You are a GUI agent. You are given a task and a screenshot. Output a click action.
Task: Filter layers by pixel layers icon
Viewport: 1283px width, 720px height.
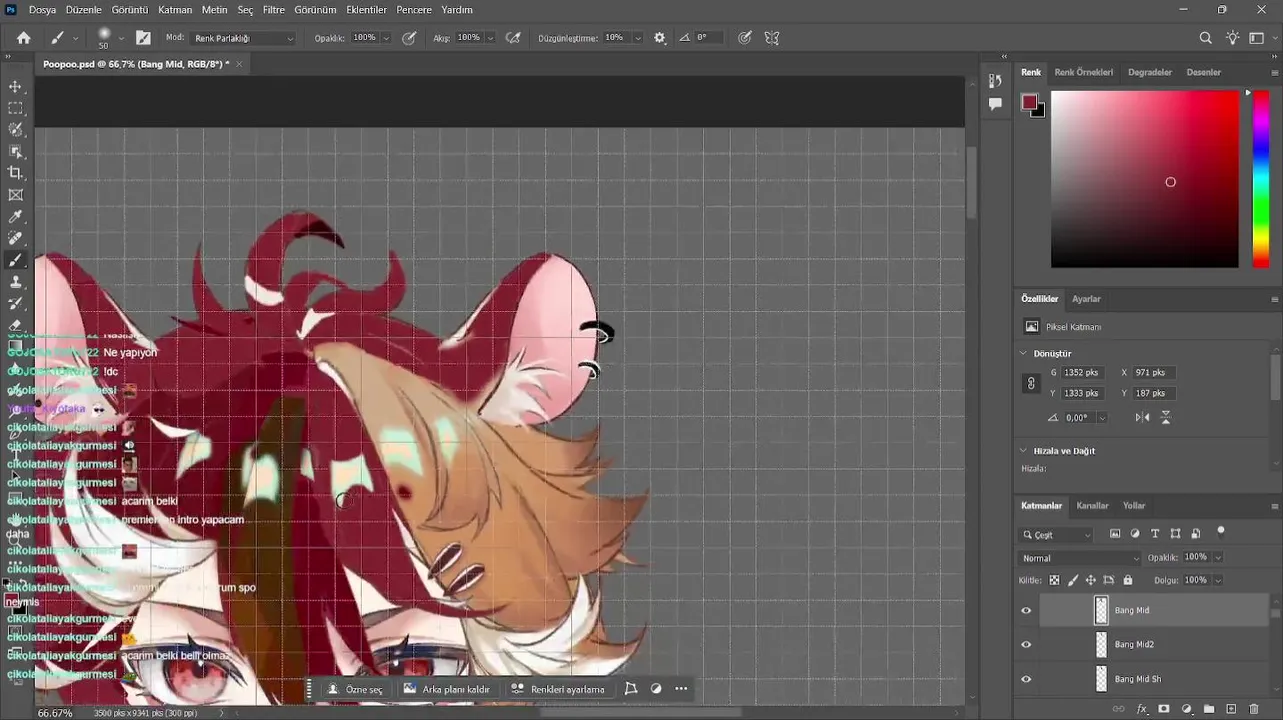[x=1115, y=534]
